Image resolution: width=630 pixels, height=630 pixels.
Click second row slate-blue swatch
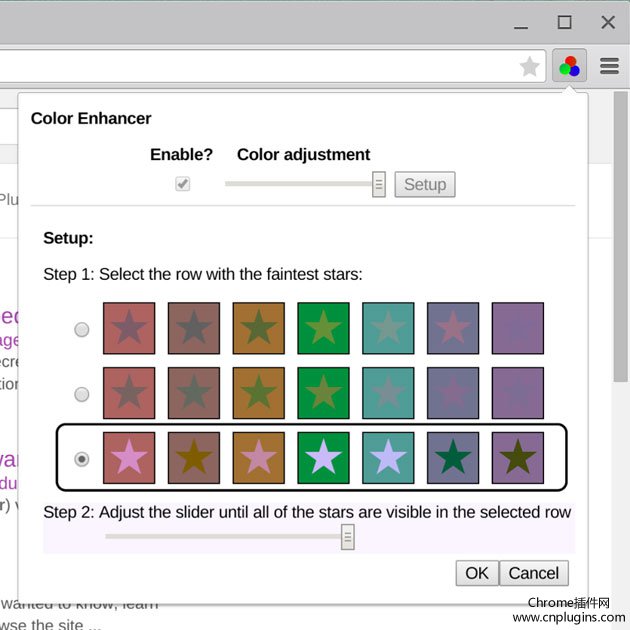pos(453,393)
